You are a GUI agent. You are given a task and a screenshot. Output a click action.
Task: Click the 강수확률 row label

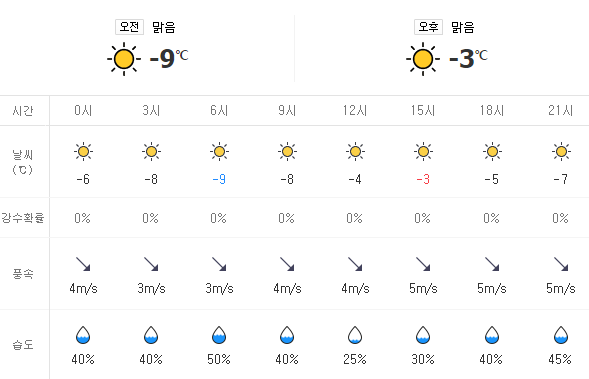pyautogui.click(x=23, y=218)
